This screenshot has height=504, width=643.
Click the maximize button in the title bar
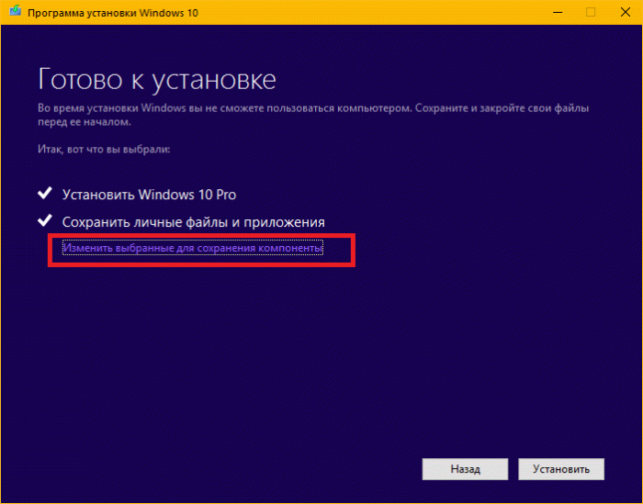coord(591,12)
